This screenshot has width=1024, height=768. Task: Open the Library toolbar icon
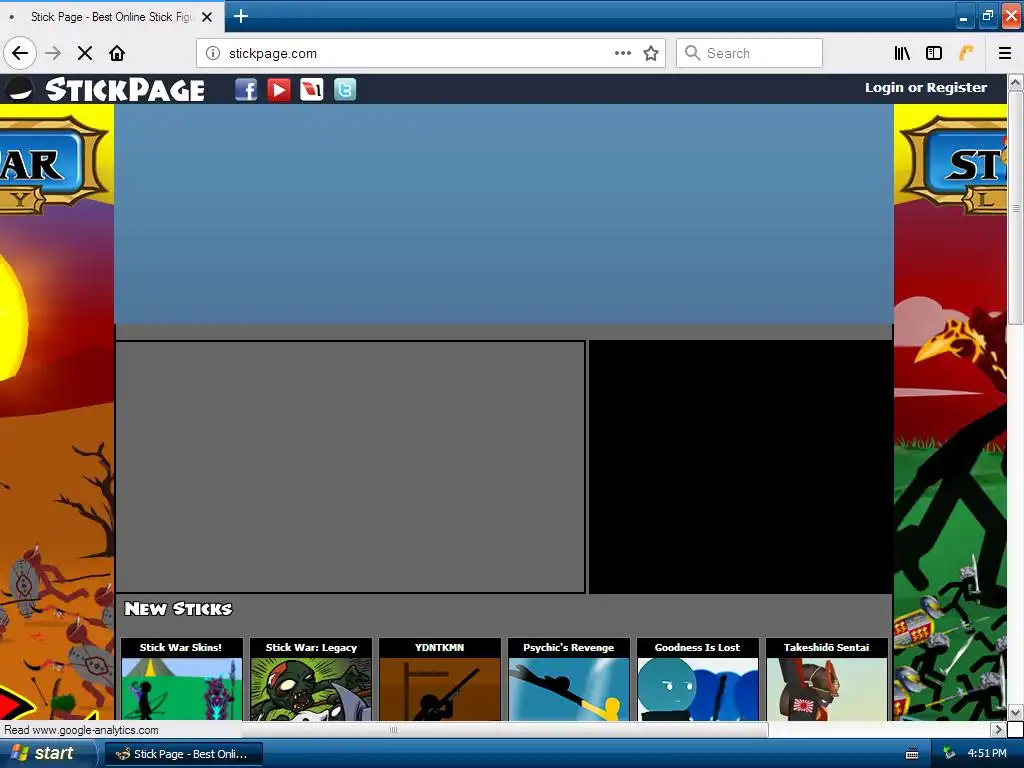click(902, 53)
